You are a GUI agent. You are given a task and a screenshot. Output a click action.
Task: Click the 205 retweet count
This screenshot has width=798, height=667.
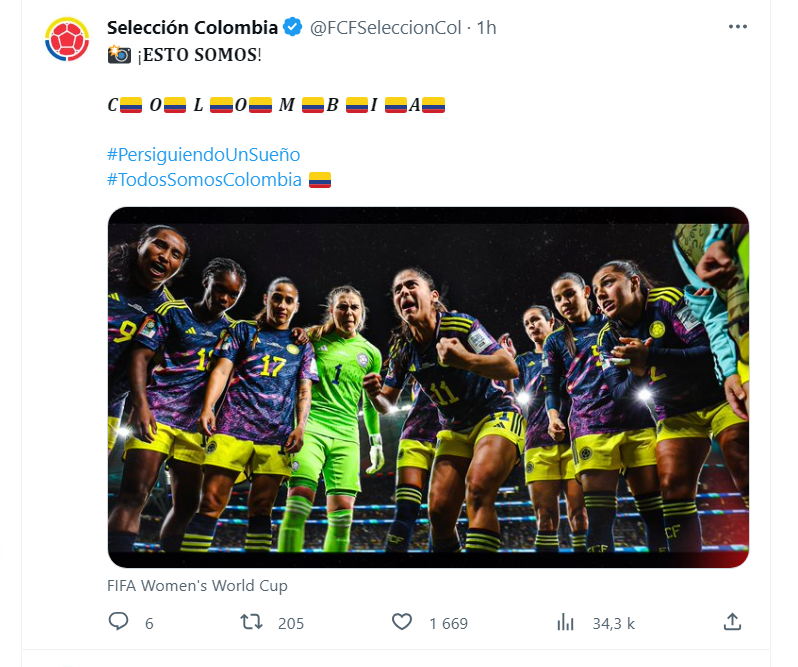[x=291, y=623]
